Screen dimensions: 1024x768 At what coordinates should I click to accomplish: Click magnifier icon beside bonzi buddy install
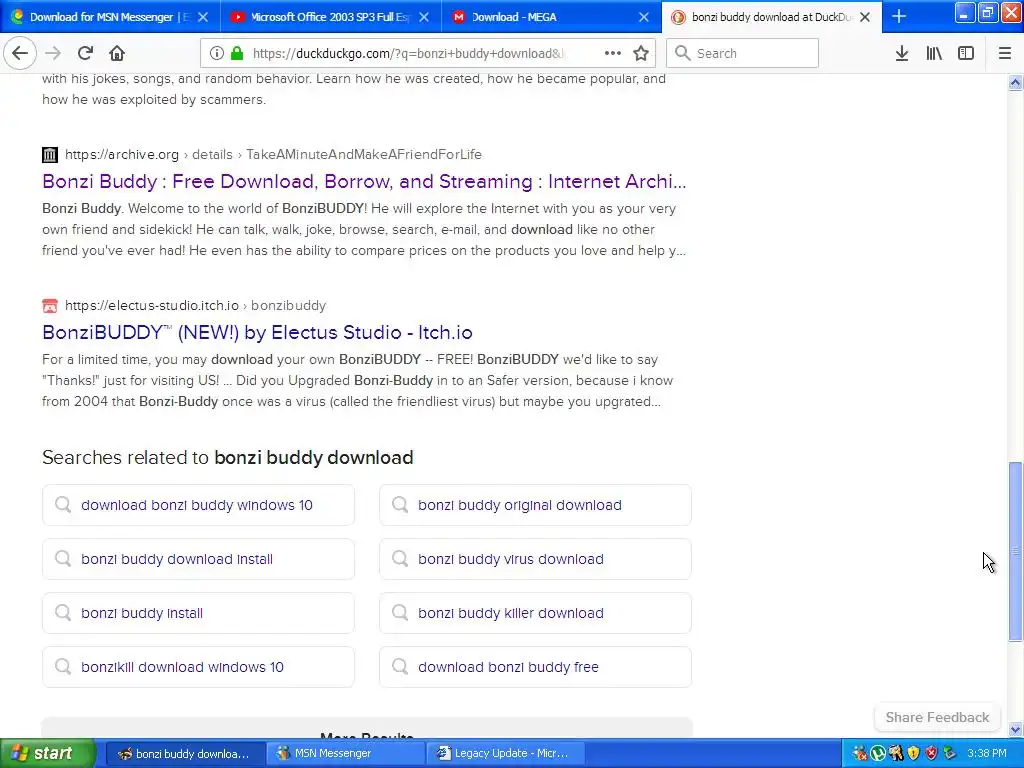click(63, 613)
